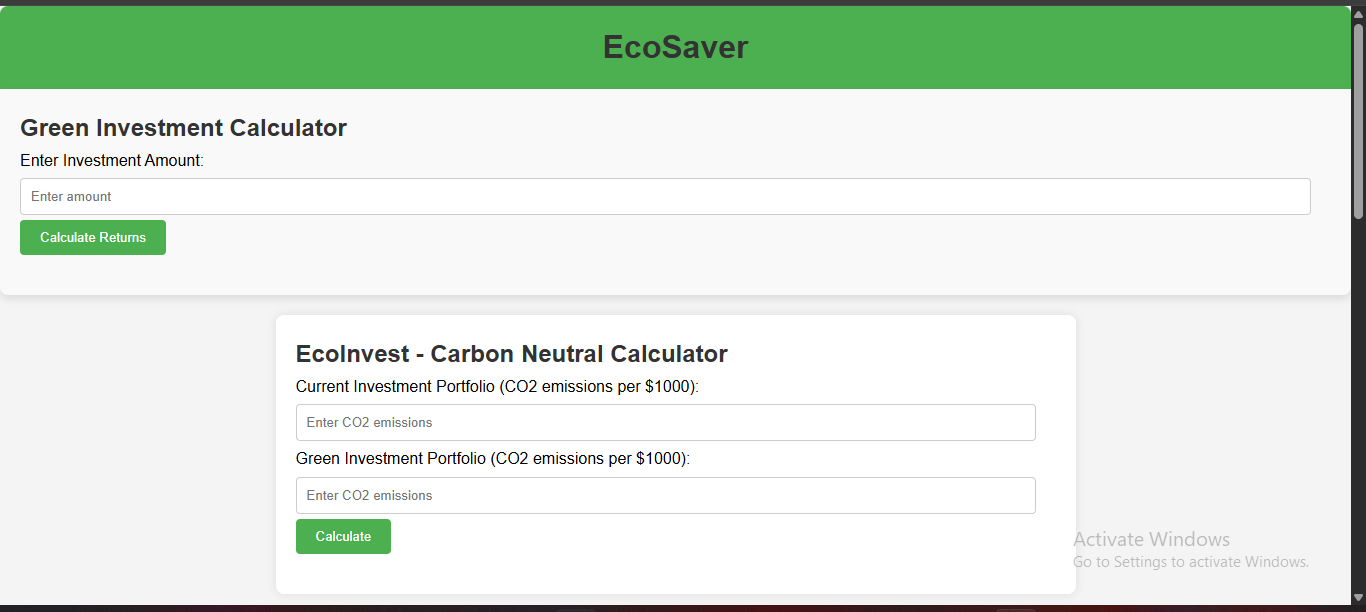Click the scrollbar up arrow
Viewport: 1366px width, 612px height.
[x=1358, y=14]
